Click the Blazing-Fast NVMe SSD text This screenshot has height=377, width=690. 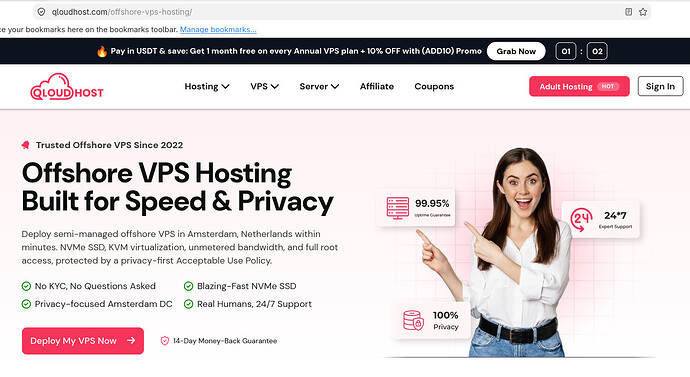[x=246, y=286]
